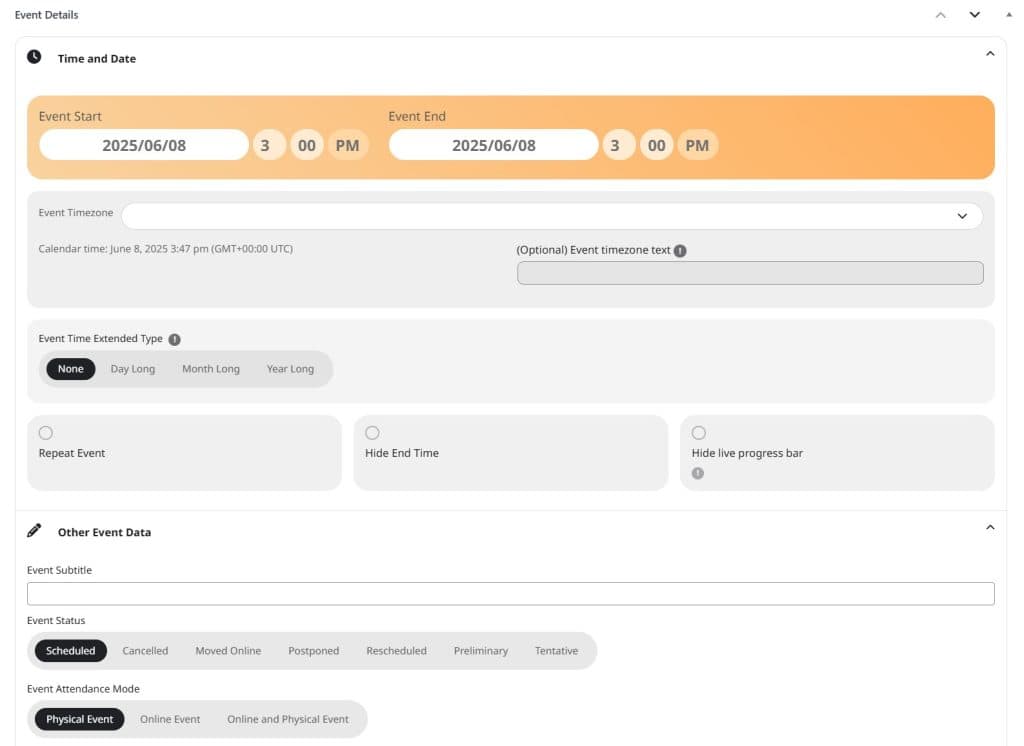Select Year Long extended type
The height and width of the screenshot is (746, 1024).
[x=290, y=369]
